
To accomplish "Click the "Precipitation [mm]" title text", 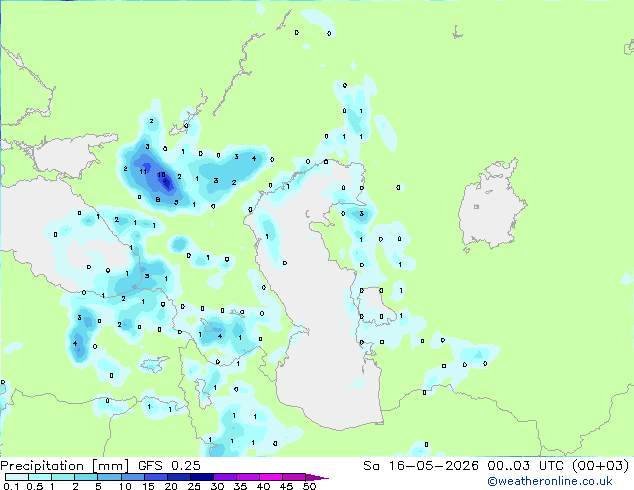I will pos(65,466).
